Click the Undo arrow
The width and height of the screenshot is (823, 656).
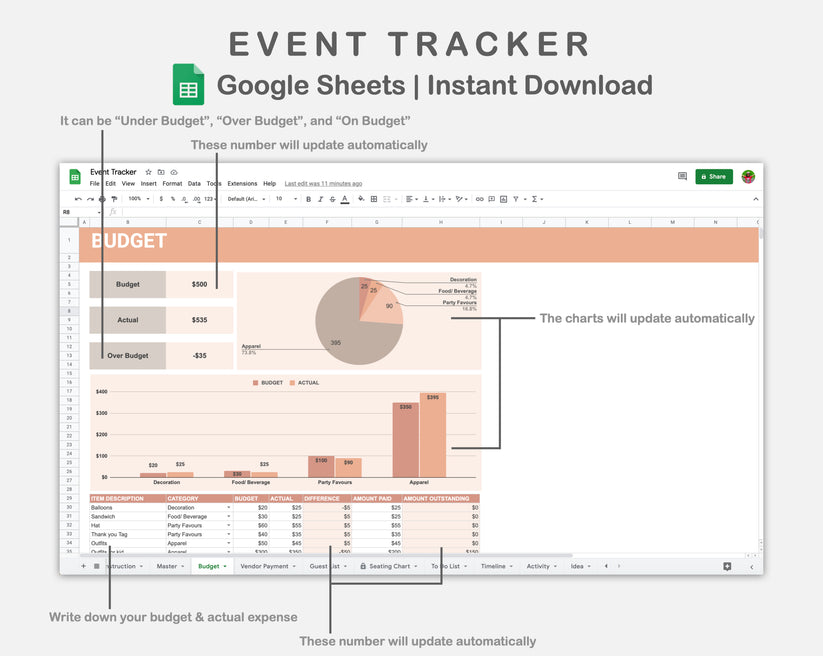pyautogui.click(x=78, y=199)
